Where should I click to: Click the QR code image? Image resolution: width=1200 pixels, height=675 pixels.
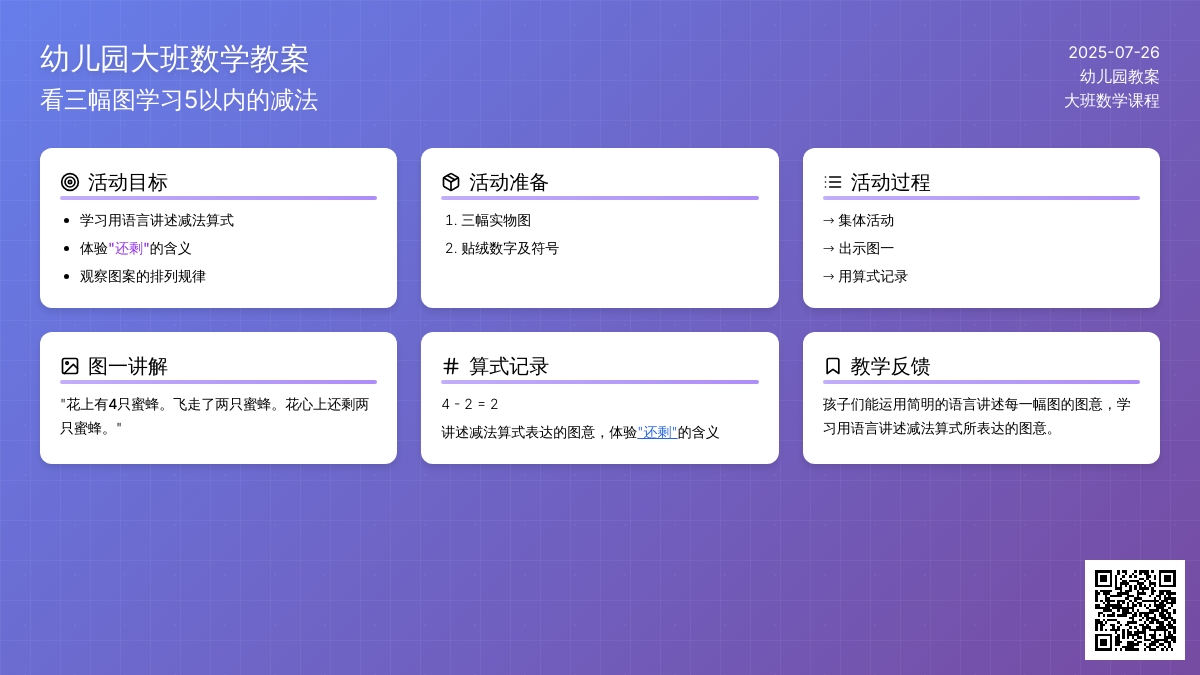click(x=1135, y=610)
